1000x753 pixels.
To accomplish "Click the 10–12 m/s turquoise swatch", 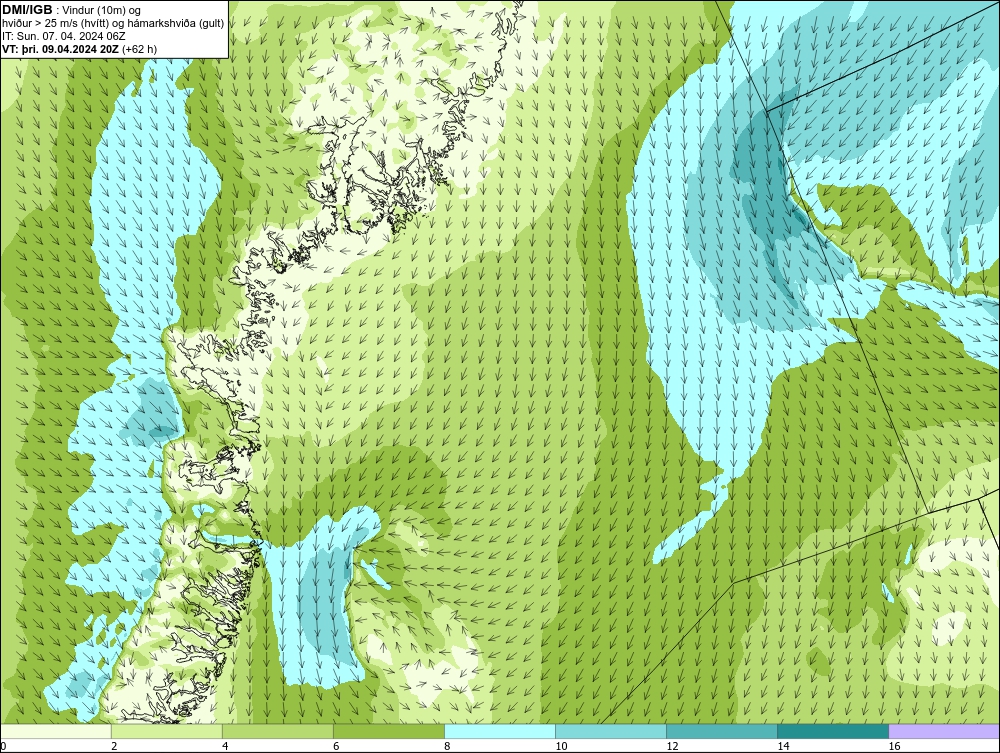I will 610,731.
